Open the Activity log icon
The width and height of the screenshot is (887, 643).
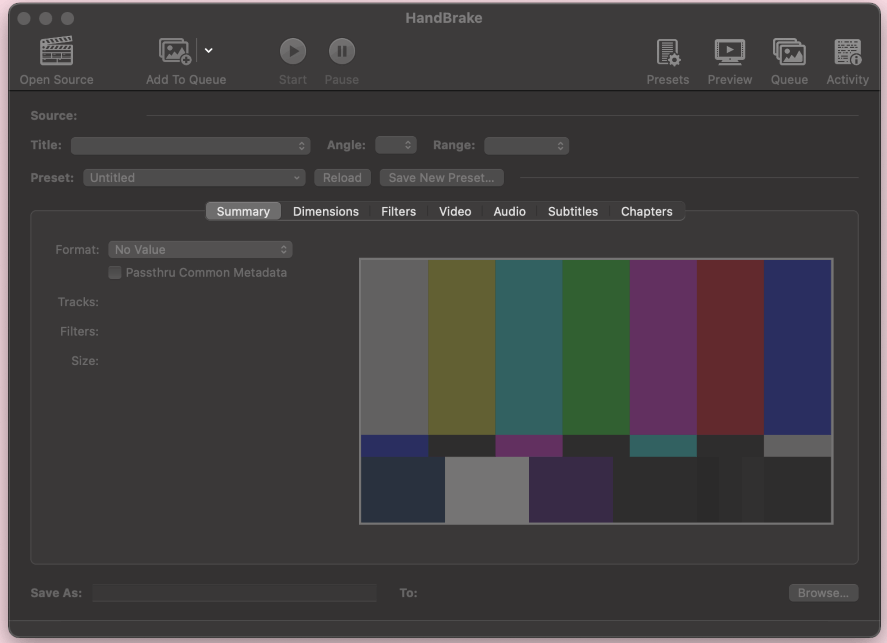[847, 52]
